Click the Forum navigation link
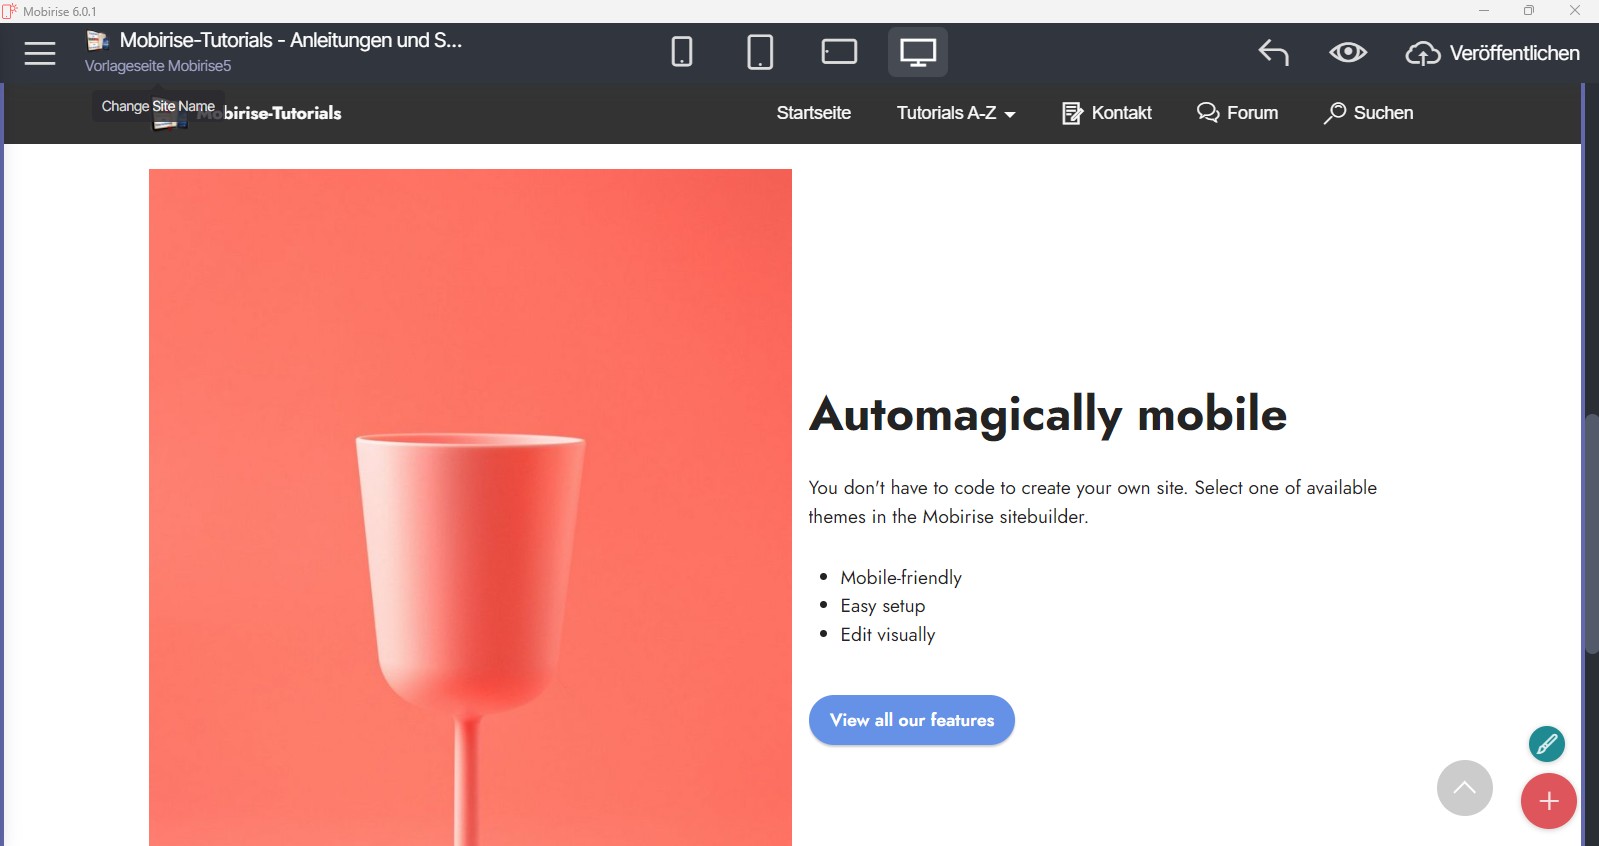The width and height of the screenshot is (1599, 846). pyautogui.click(x=1237, y=113)
